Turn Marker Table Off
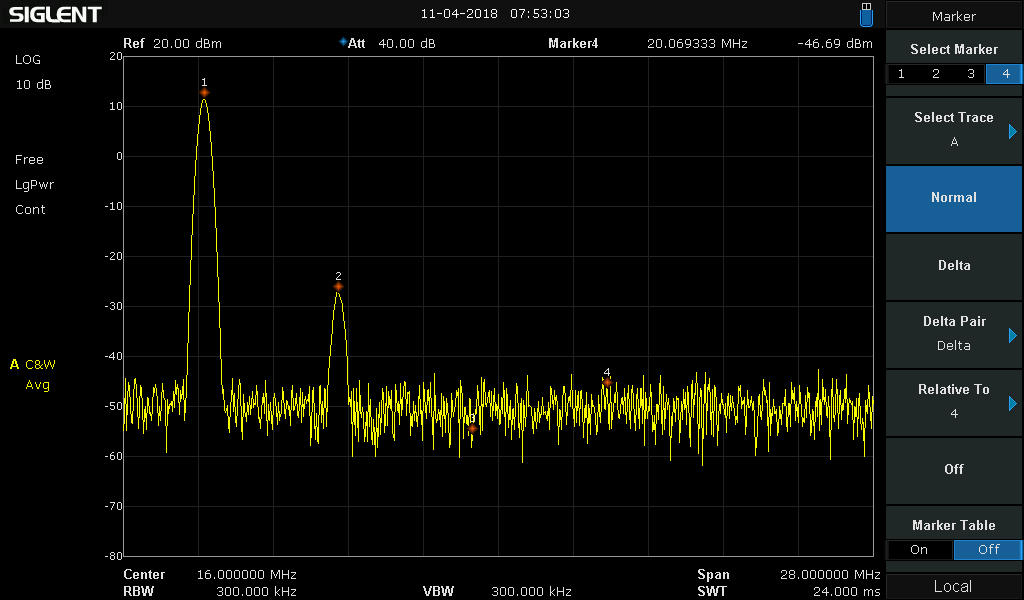 coord(988,550)
